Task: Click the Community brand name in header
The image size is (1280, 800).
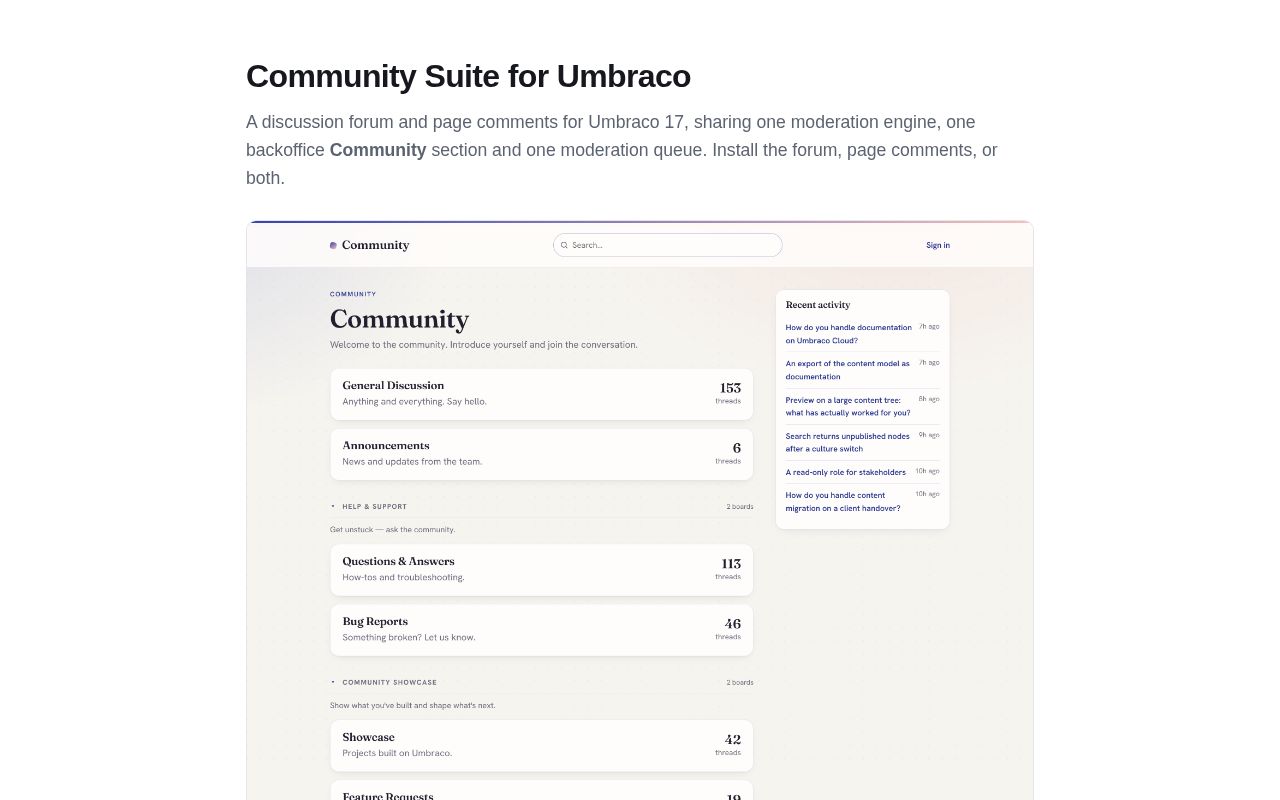Action: pos(375,245)
